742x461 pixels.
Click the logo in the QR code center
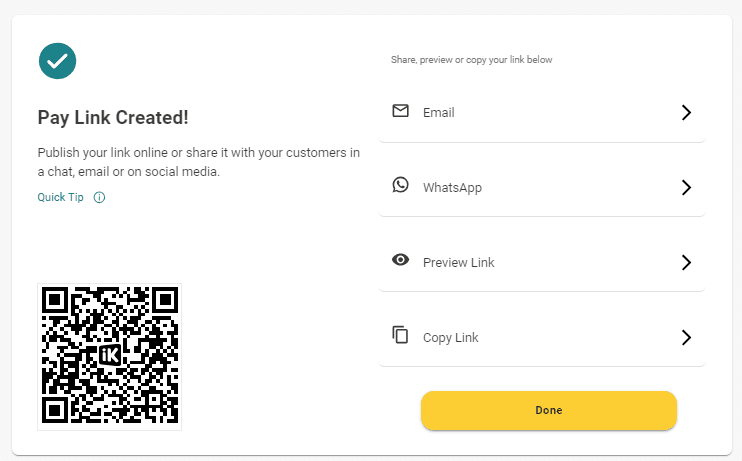click(110, 356)
